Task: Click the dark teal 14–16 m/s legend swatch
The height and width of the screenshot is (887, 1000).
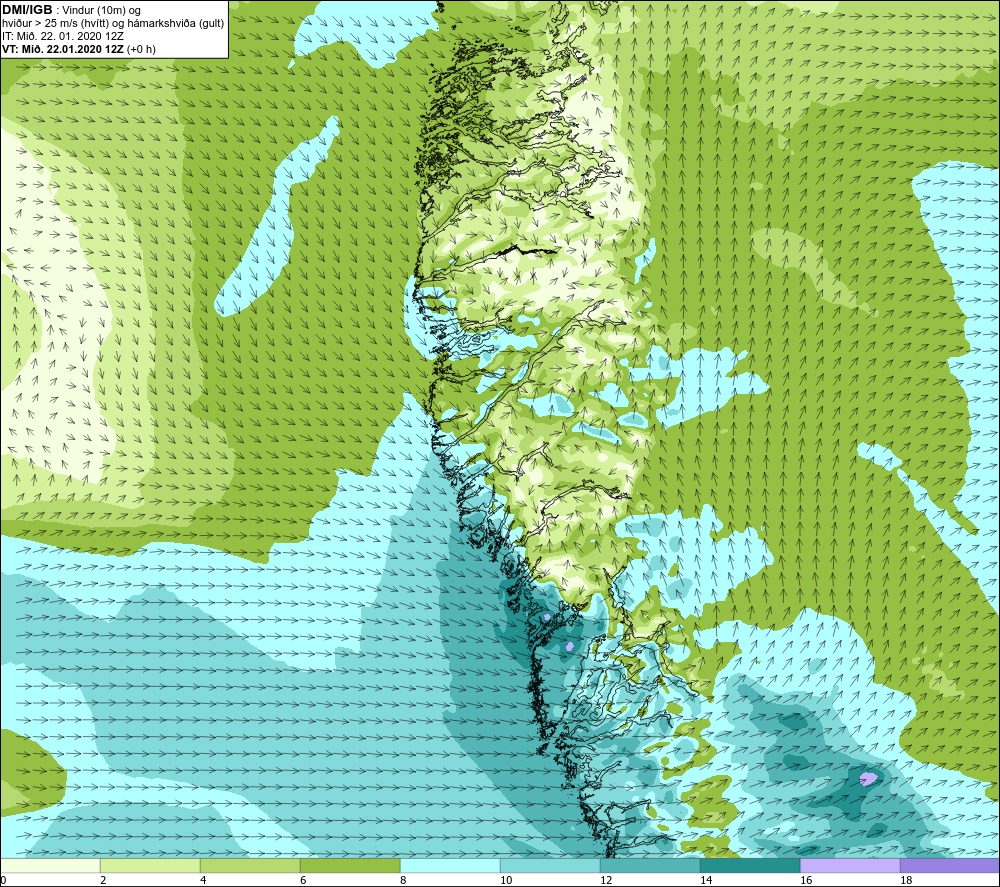Action: pyautogui.click(x=750, y=865)
